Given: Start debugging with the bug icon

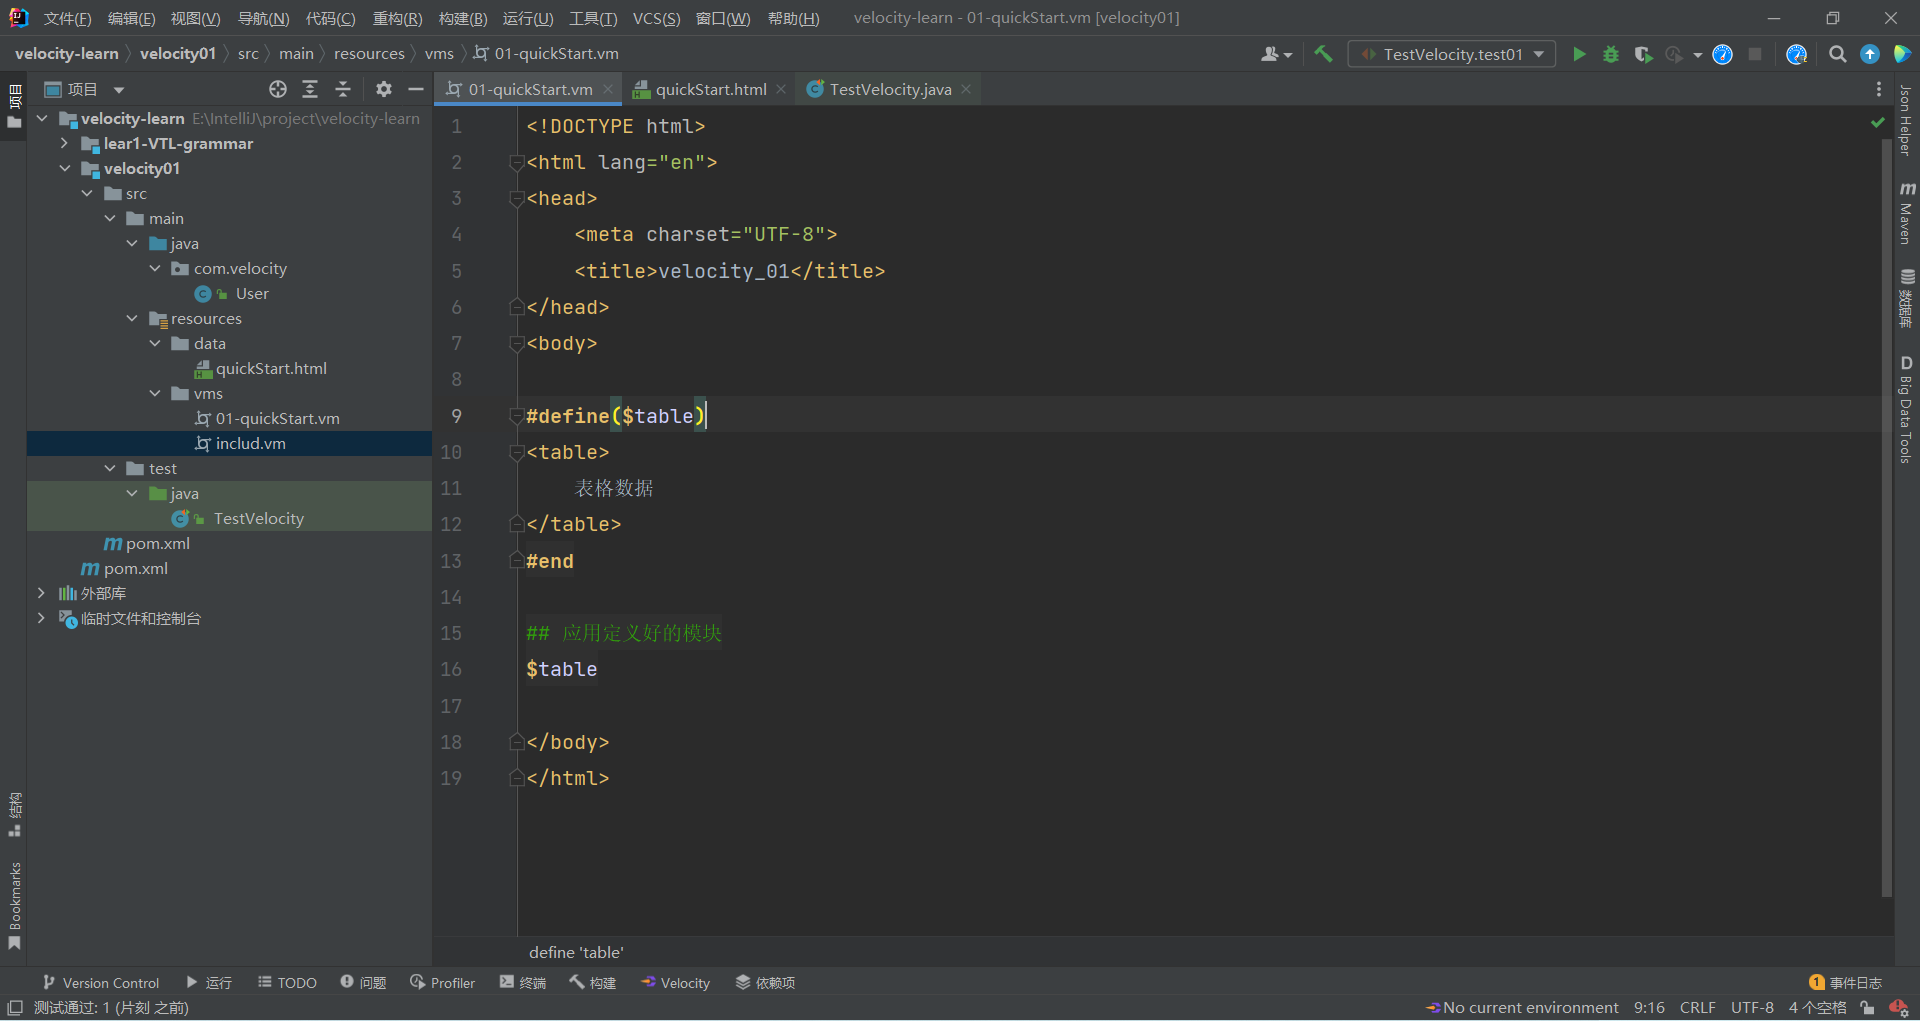Looking at the screenshot, I should tap(1611, 54).
